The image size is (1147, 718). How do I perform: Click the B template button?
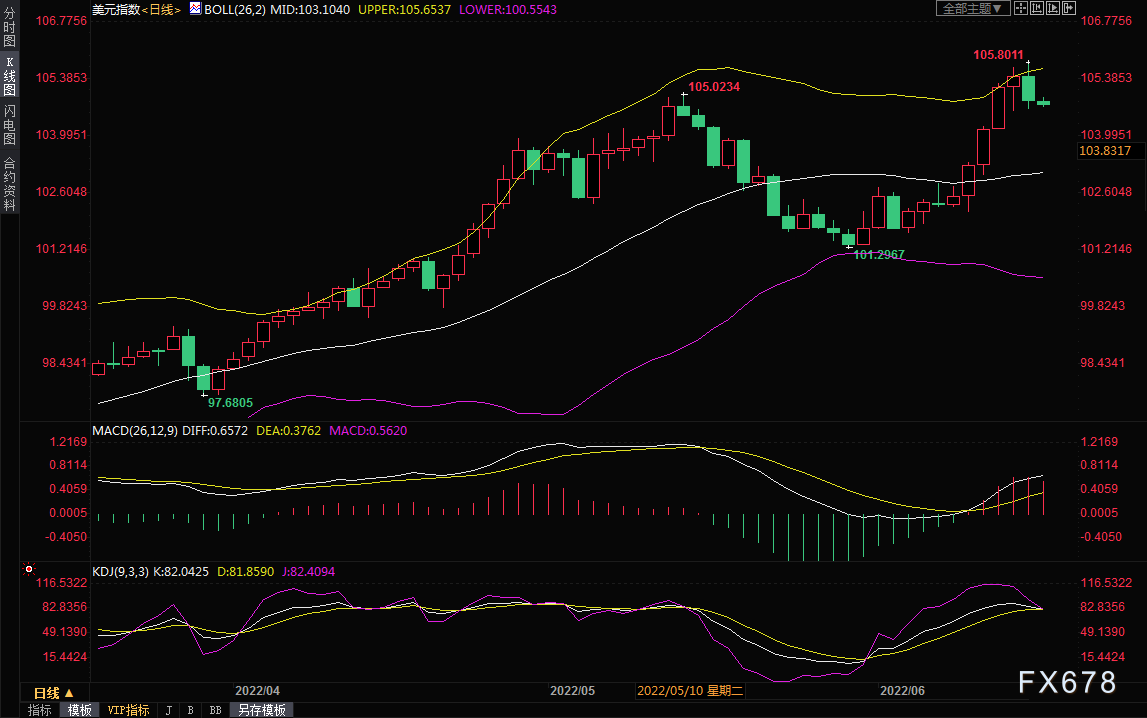(x=190, y=710)
